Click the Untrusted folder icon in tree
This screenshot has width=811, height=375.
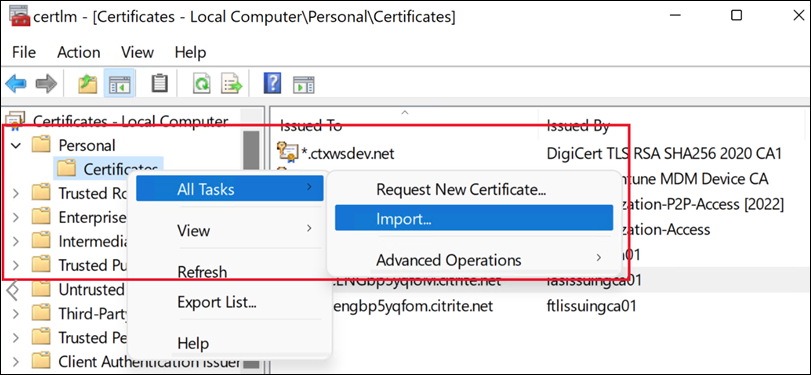click(x=41, y=289)
